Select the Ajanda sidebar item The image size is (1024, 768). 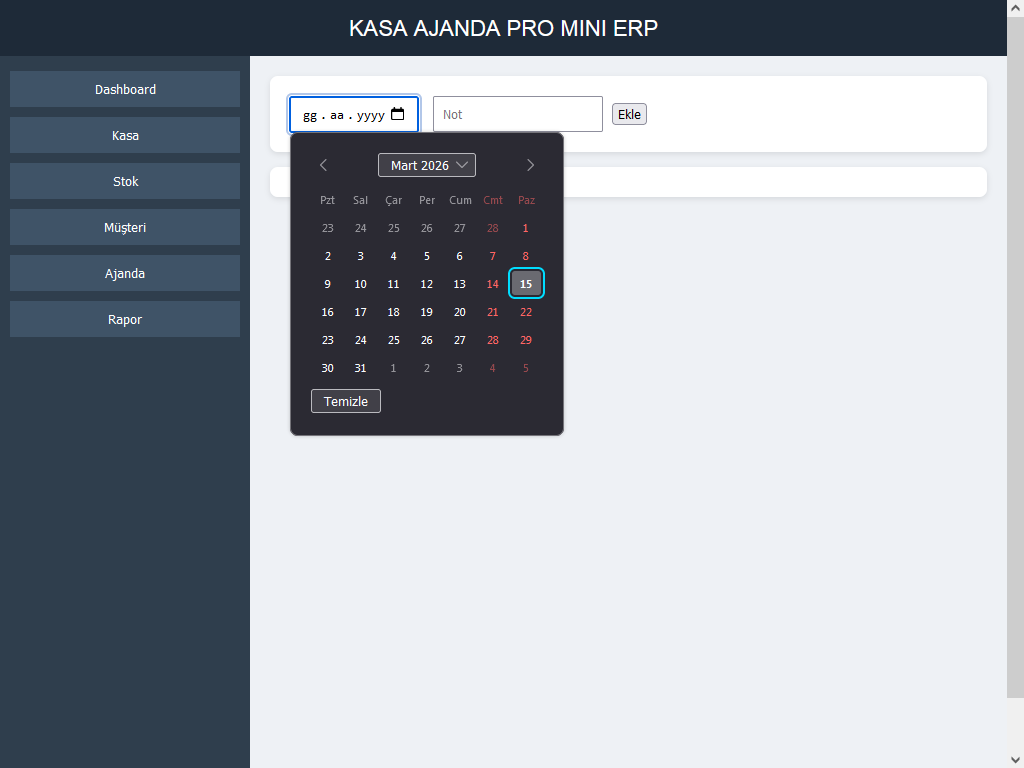[x=125, y=273]
